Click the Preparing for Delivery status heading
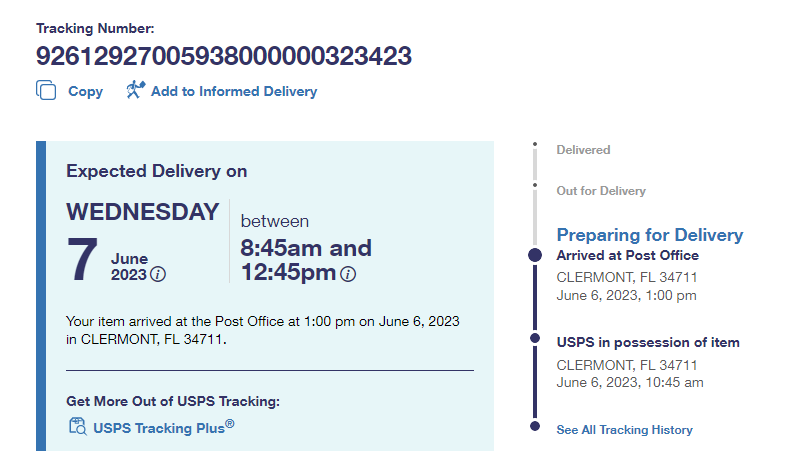This screenshot has width=789, height=451. click(x=649, y=235)
